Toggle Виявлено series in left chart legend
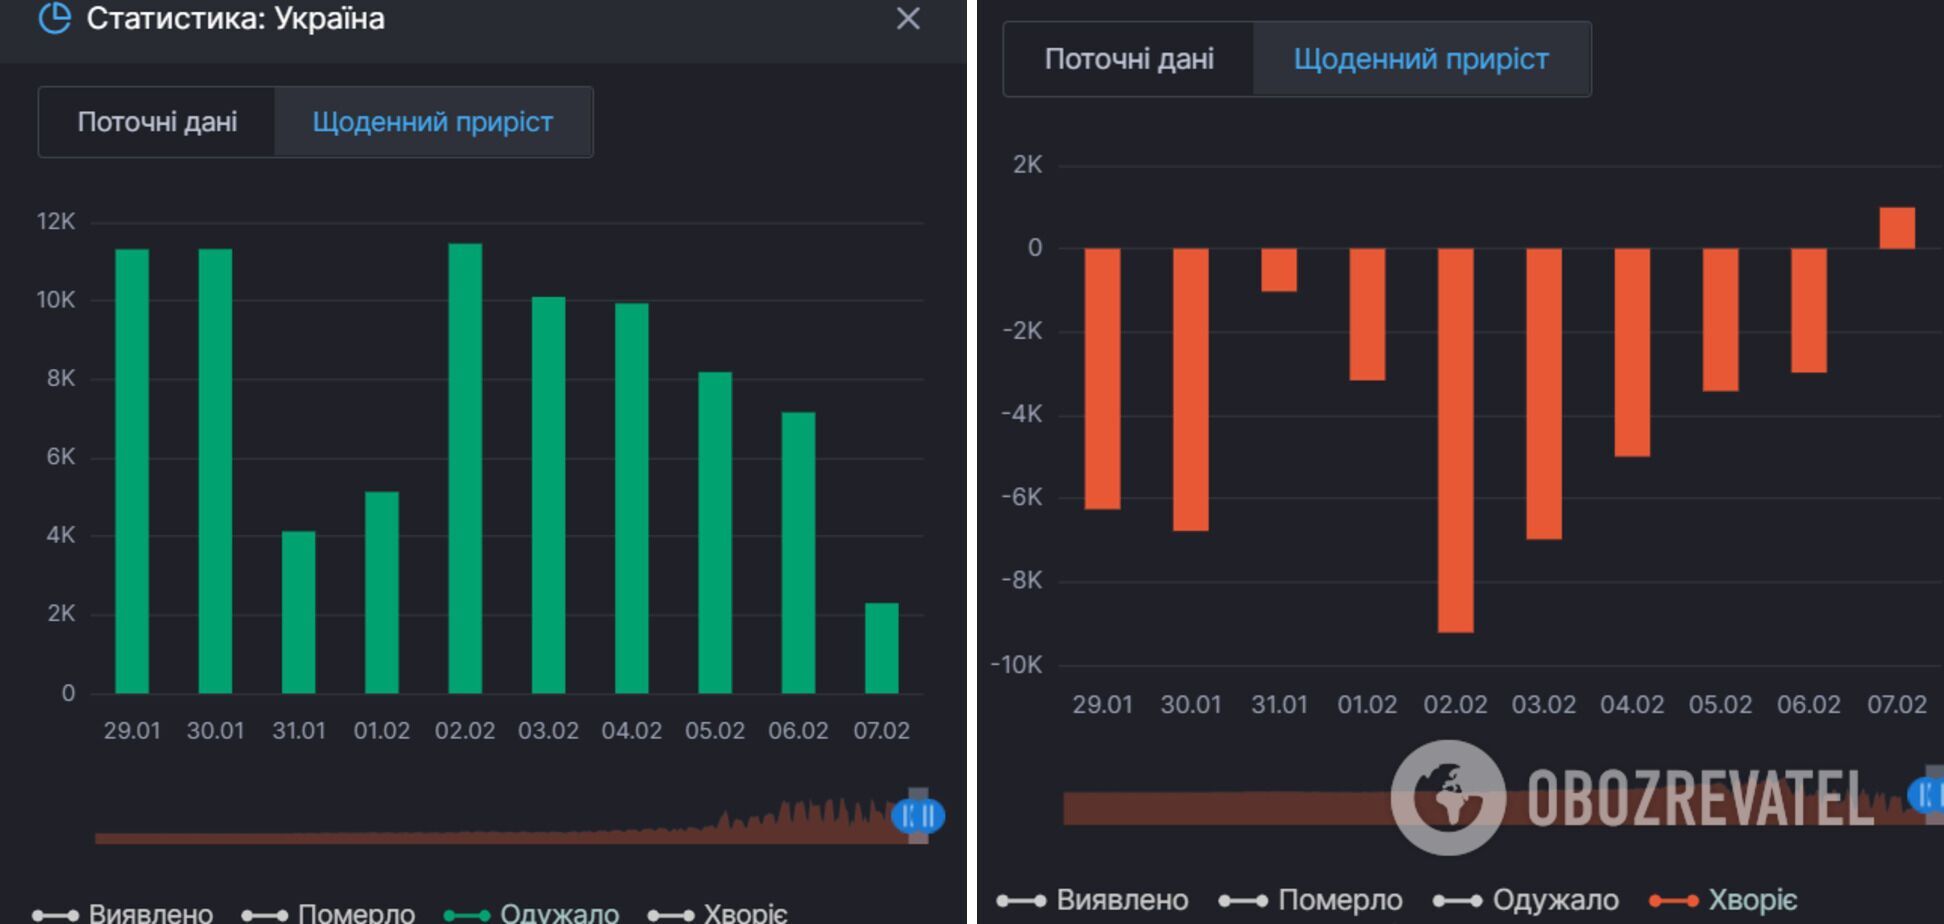 [123, 912]
